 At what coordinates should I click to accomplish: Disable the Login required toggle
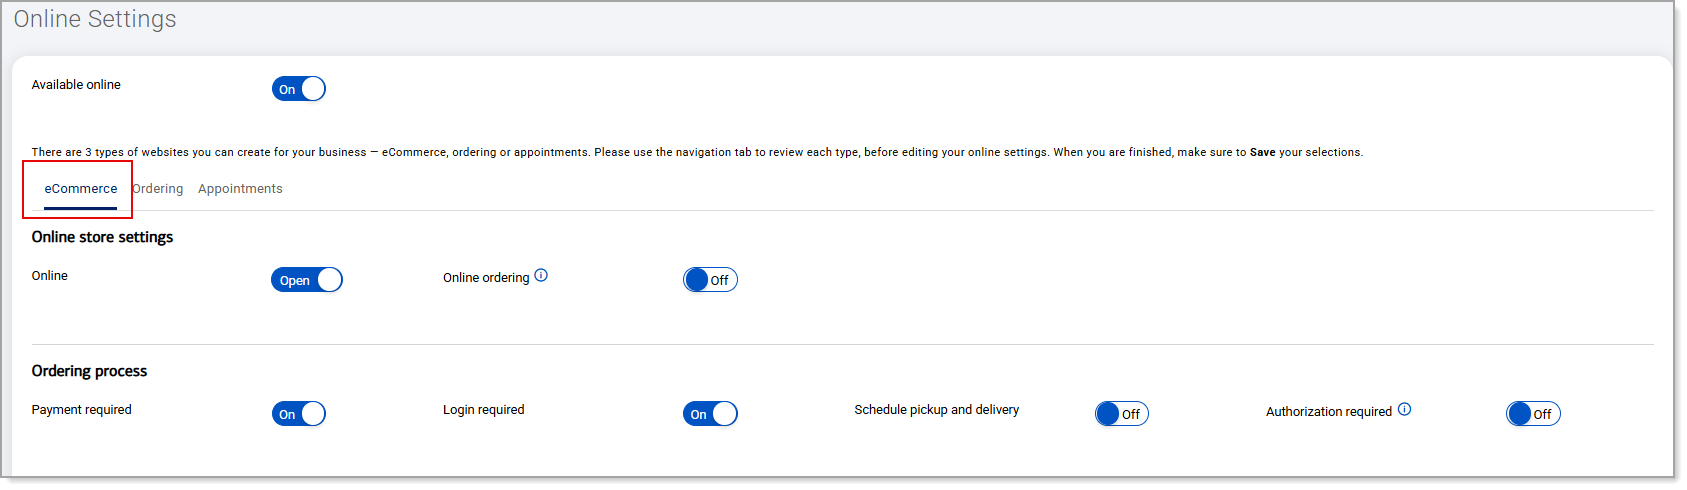coord(710,414)
